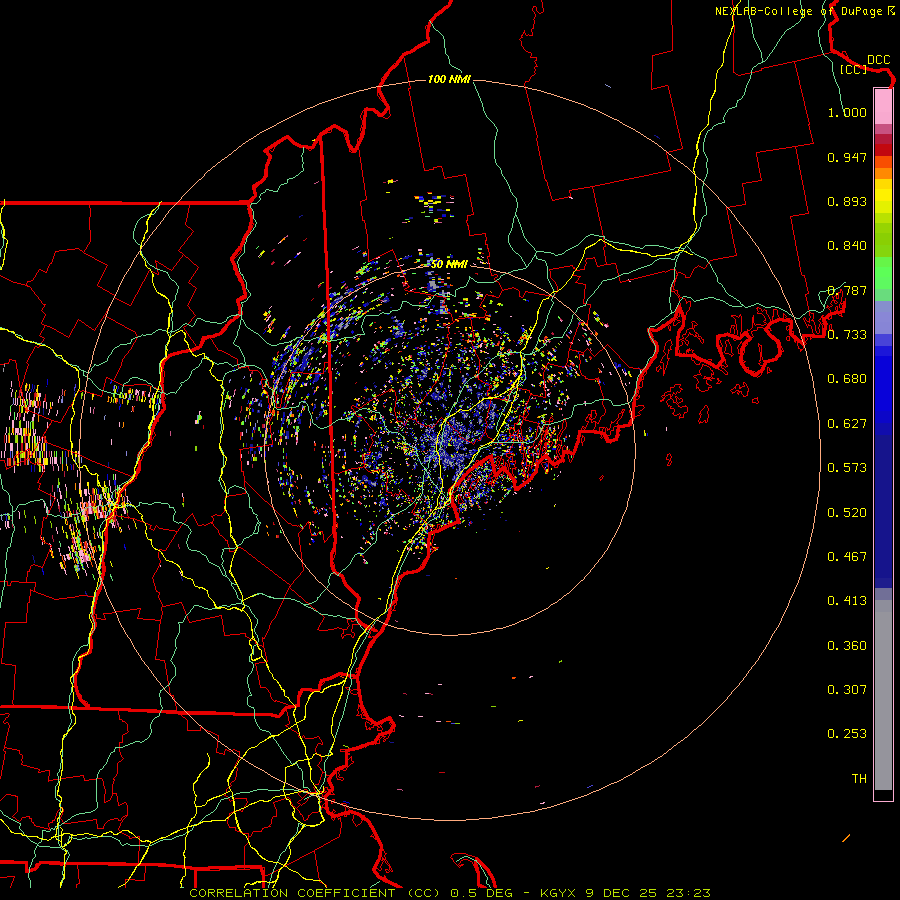Viewport: 900px width, 900px height.
Task: Click the 0.947 scale value
Action: tap(847, 157)
